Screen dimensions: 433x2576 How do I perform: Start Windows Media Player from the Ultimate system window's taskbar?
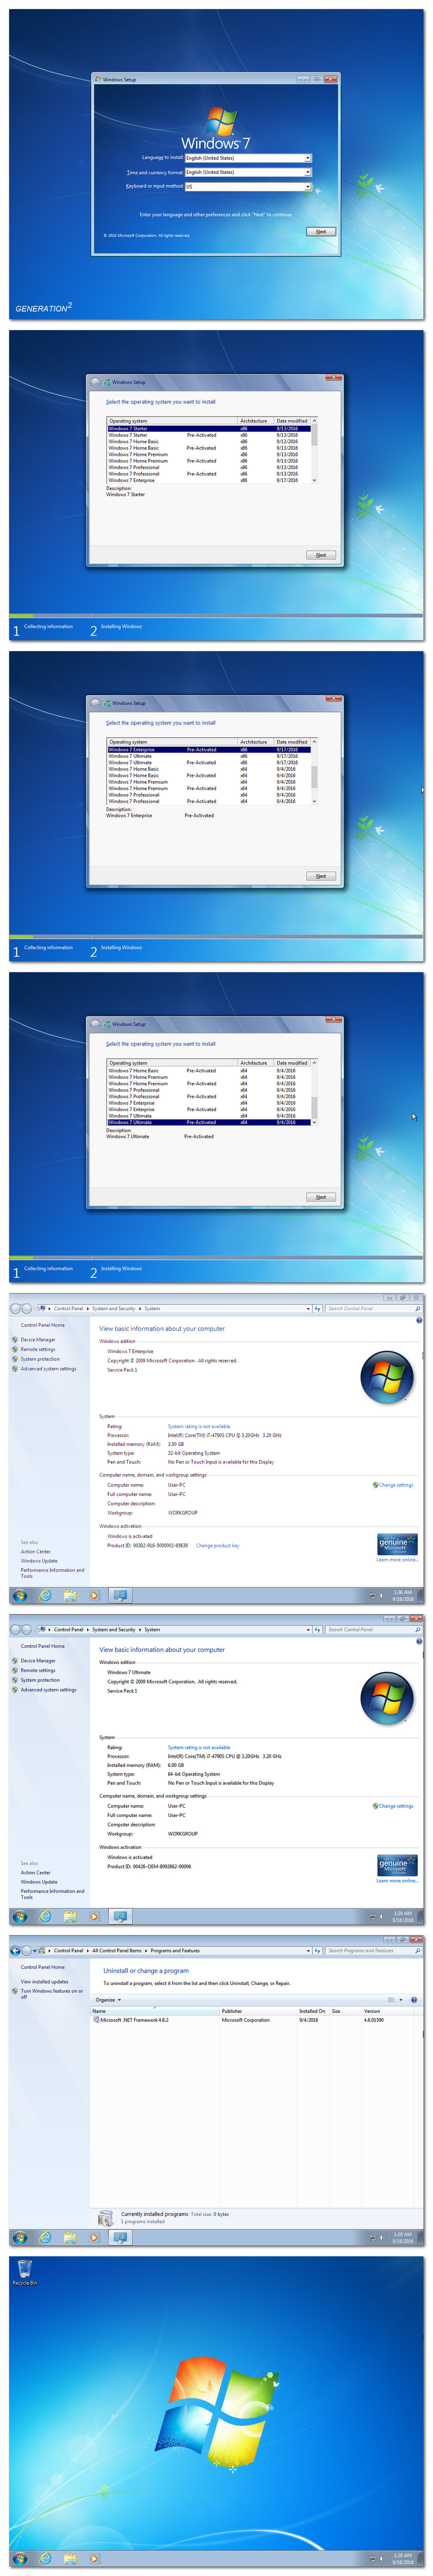pyautogui.click(x=94, y=1916)
